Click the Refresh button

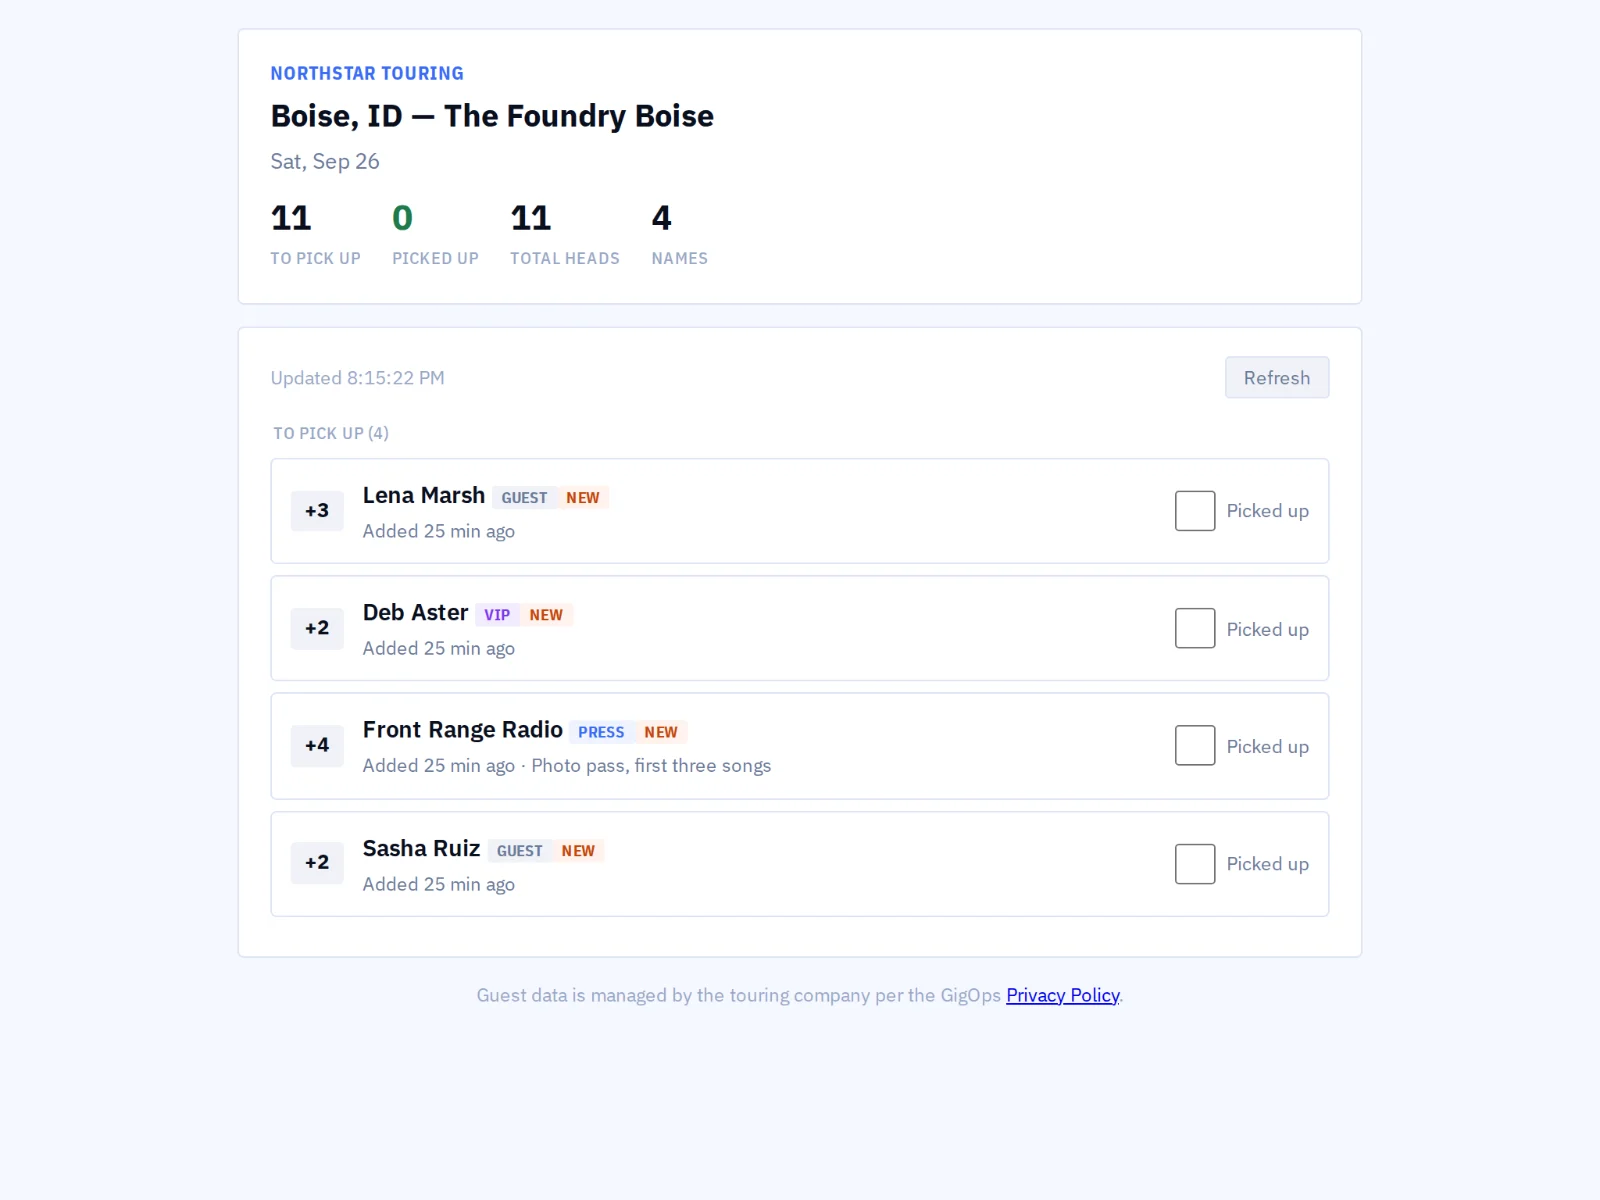pos(1277,378)
